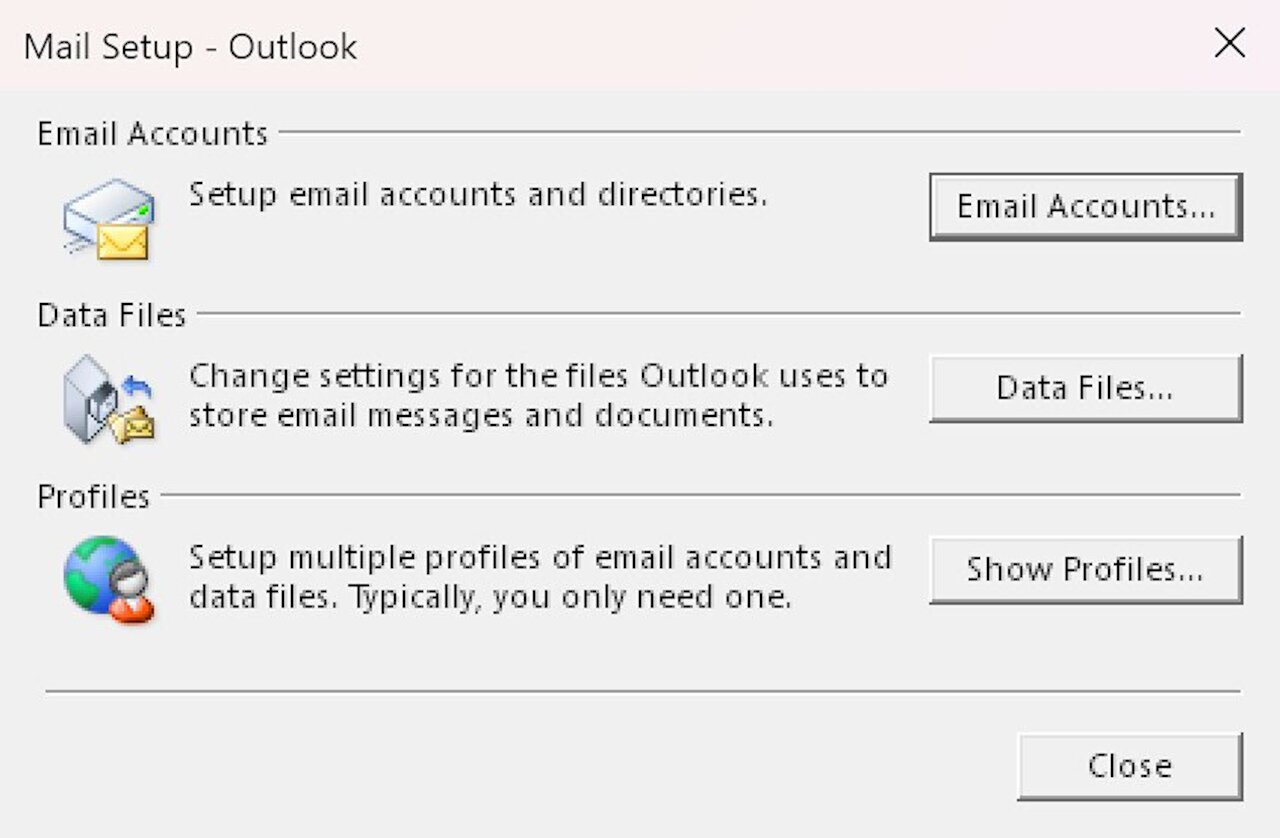Click the Close button at the bottom
1280x838 pixels.
[1129, 765]
